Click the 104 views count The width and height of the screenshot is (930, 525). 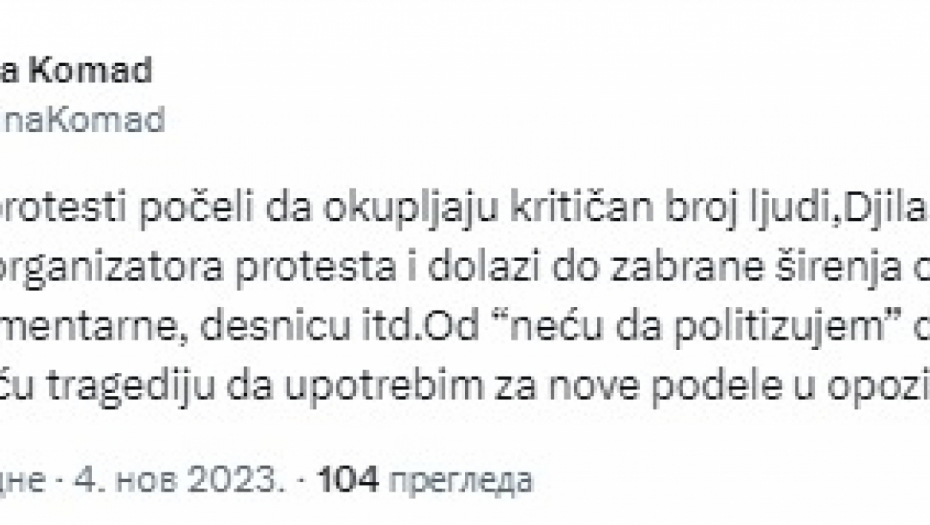[347, 482]
